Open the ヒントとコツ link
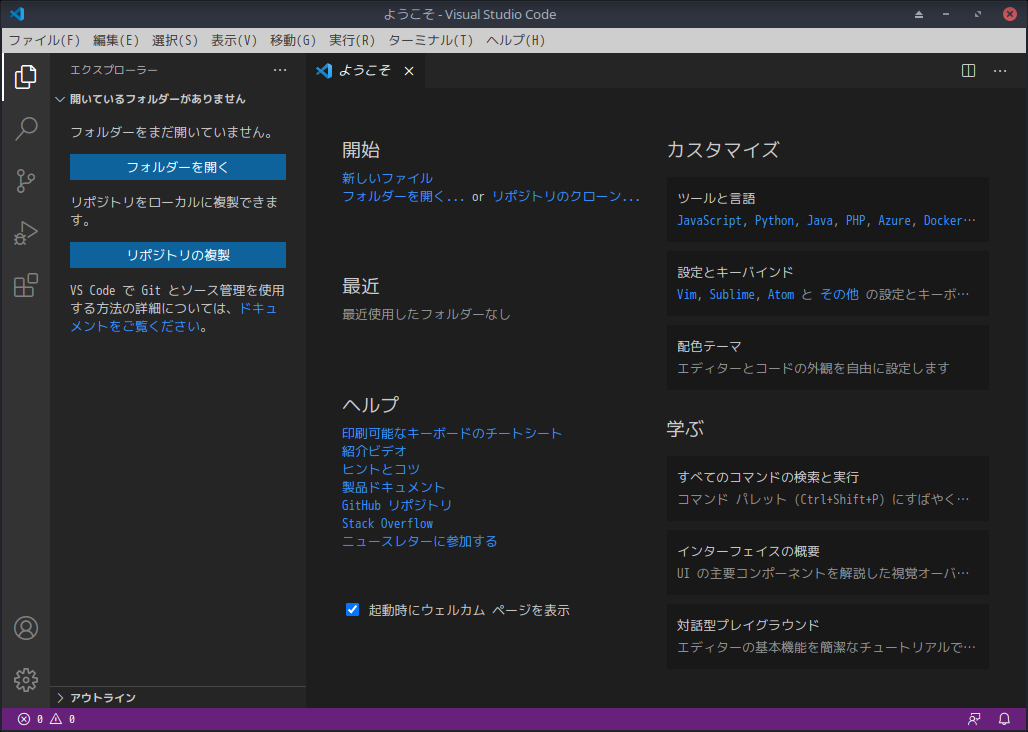The height and width of the screenshot is (732, 1028). [x=381, y=469]
